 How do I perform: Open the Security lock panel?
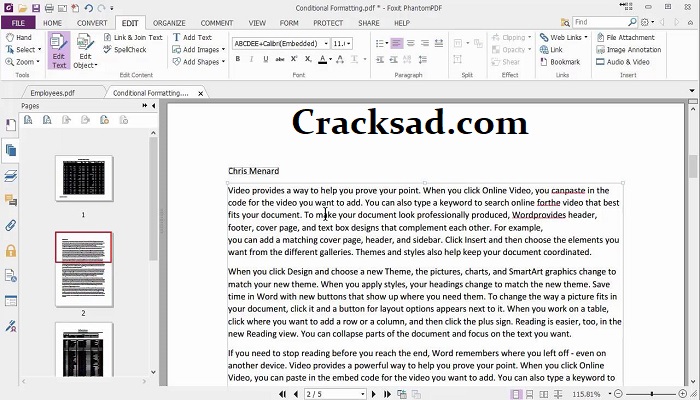(x=11, y=250)
